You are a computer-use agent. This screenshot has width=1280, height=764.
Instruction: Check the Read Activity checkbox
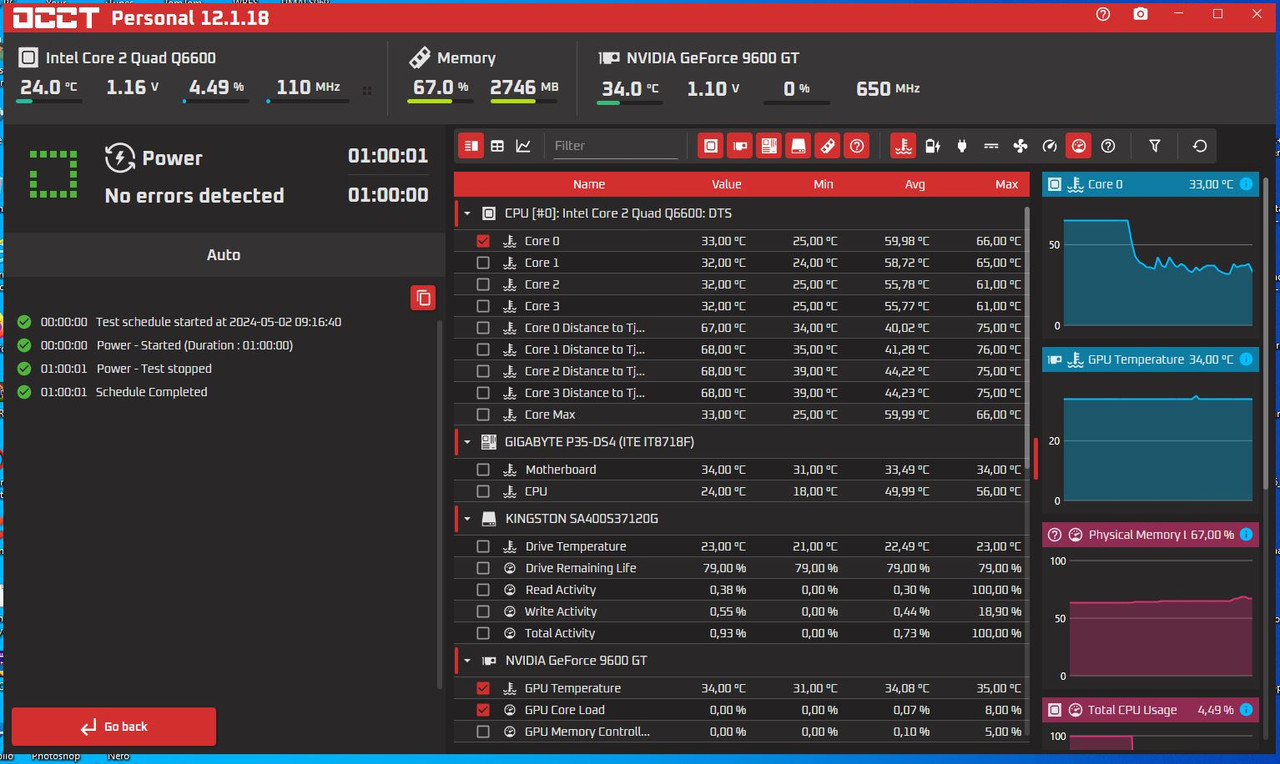point(483,590)
